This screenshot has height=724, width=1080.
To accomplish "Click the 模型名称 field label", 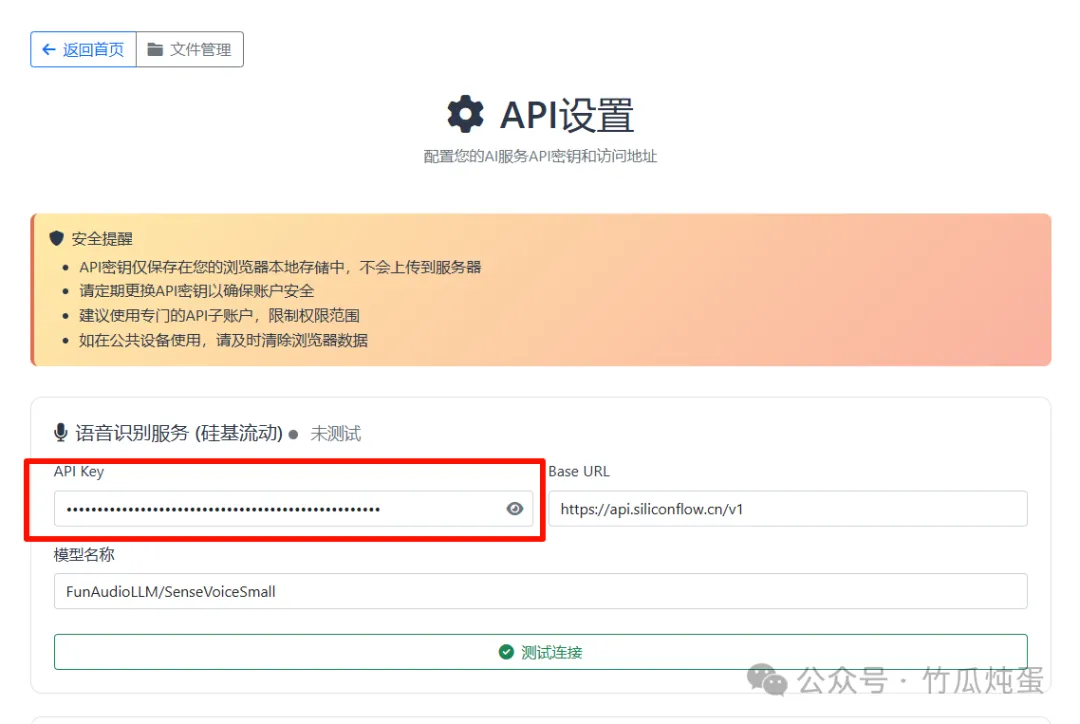I will pos(84,555).
